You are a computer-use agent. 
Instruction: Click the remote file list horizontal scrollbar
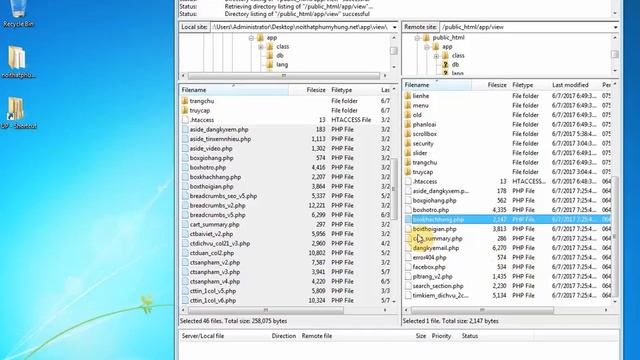coord(482,310)
